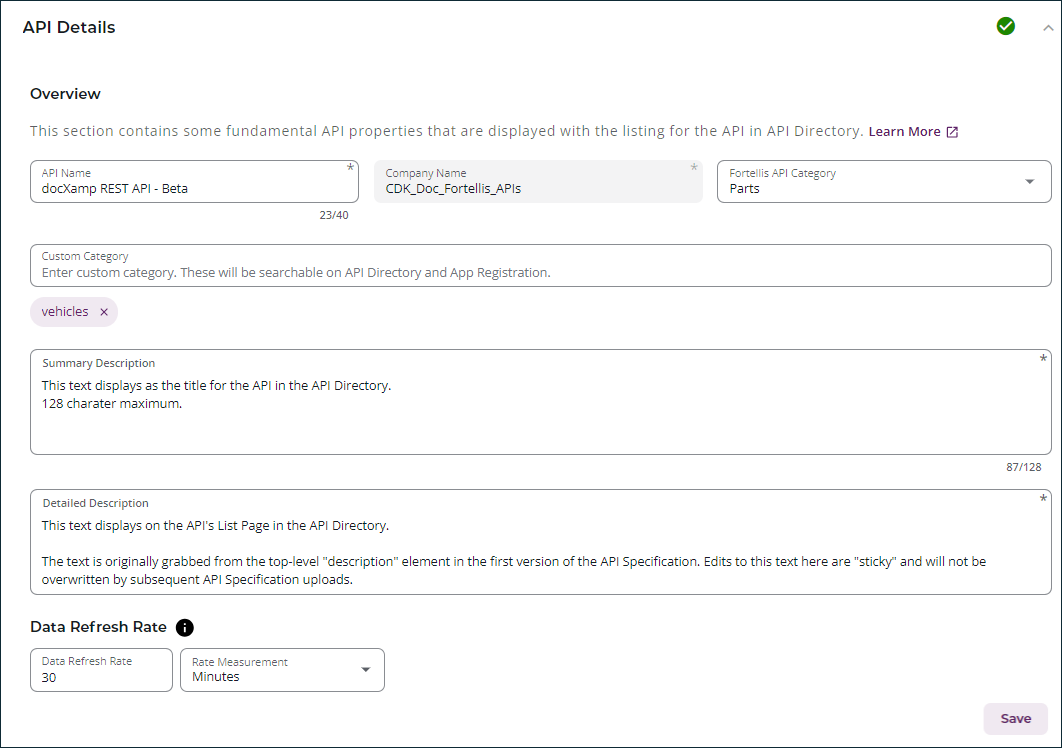Open the Rate Measurement dropdown
This screenshot has height=748, width=1062.
point(282,670)
